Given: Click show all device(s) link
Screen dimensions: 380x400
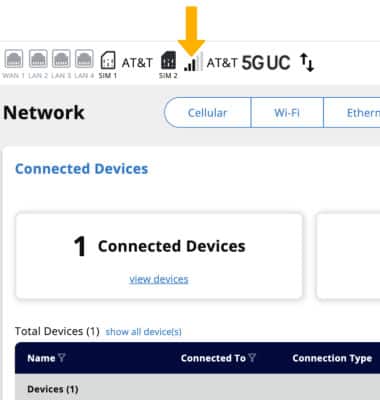Looking at the screenshot, I should click(x=144, y=332).
